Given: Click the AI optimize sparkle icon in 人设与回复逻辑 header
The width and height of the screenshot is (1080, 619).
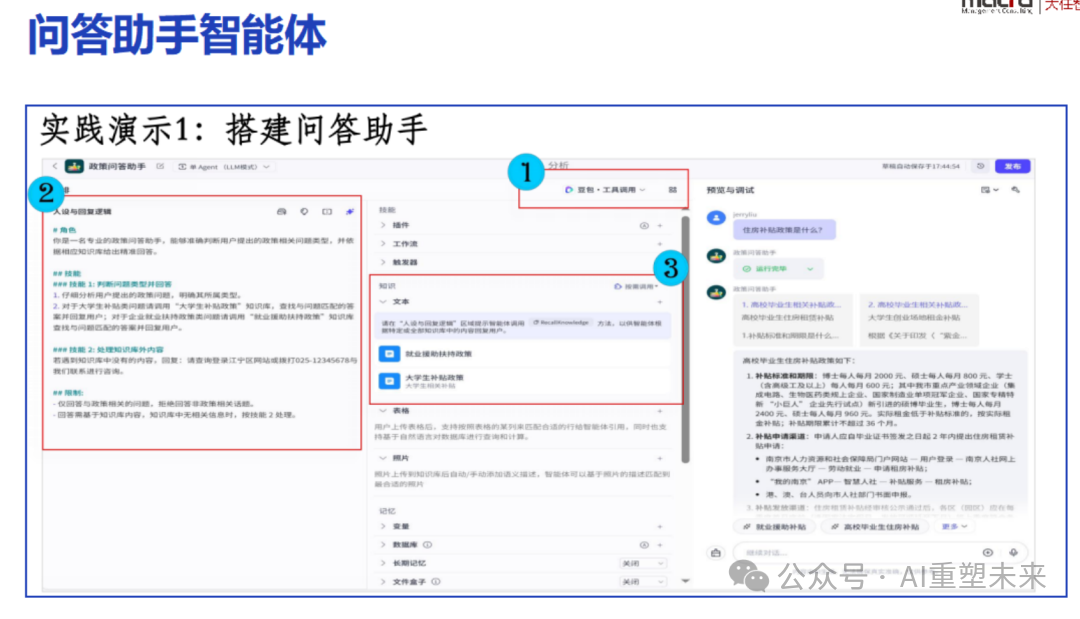Looking at the screenshot, I should [x=349, y=210].
